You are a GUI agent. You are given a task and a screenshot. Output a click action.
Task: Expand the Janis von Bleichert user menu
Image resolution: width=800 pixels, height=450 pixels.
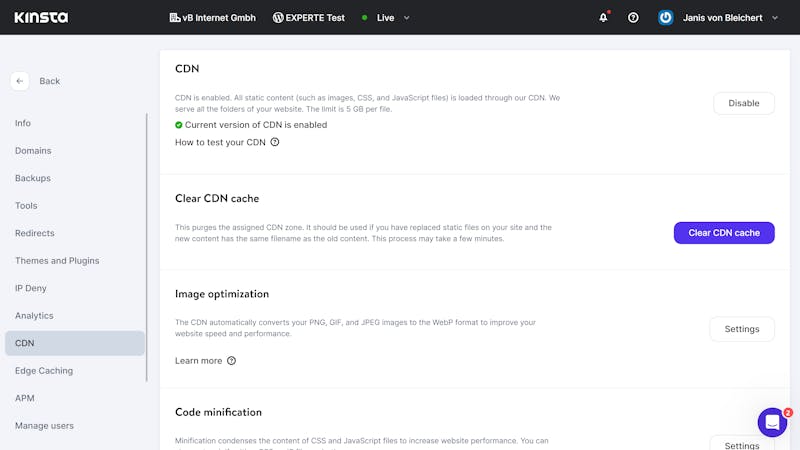[775, 17]
